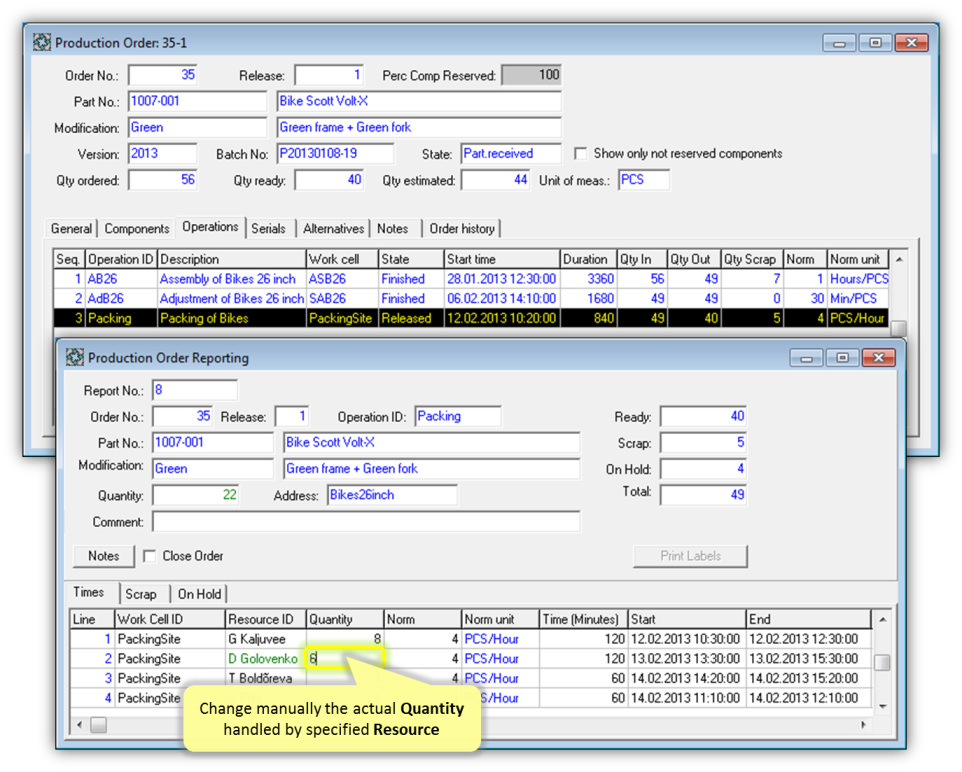Click the Time (Minutes) column header
This screenshot has width=962, height=772.
[x=583, y=619]
